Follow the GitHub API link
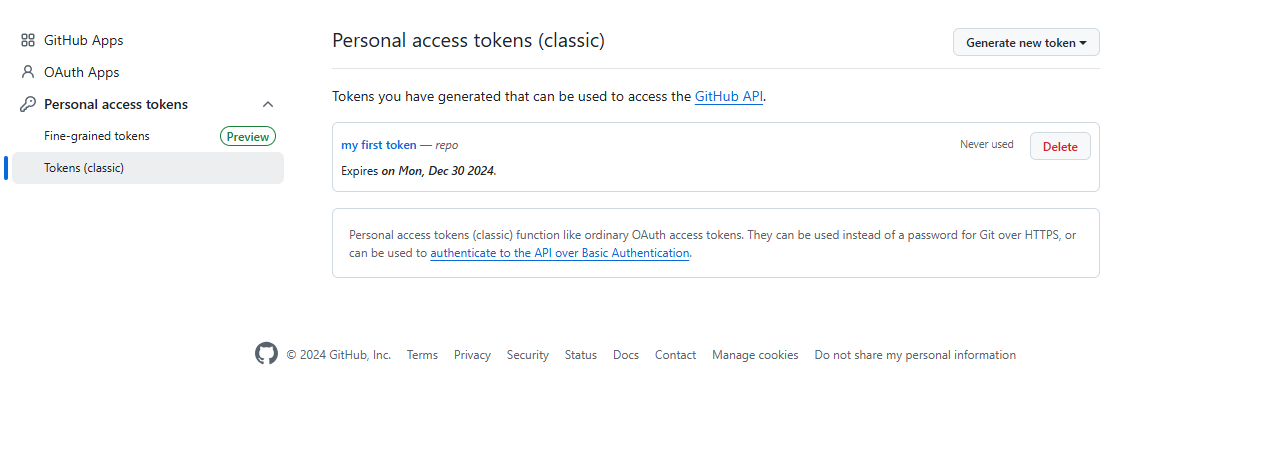Viewport: 1274px width, 455px height. tap(729, 97)
